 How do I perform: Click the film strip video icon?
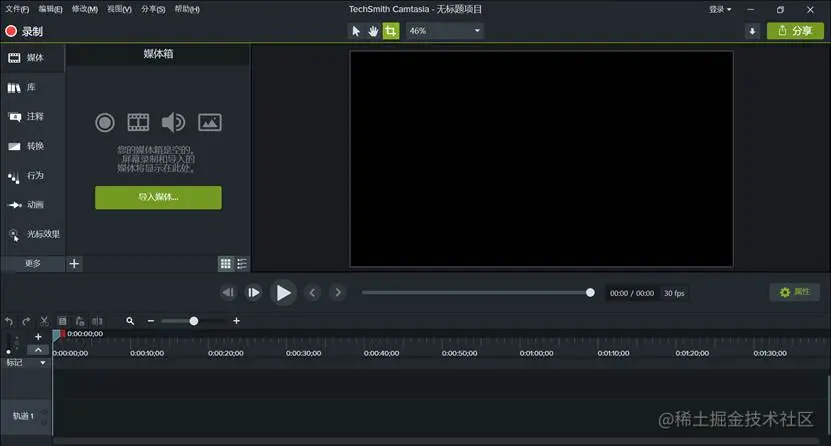pyautogui.click(x=138, y=122)
